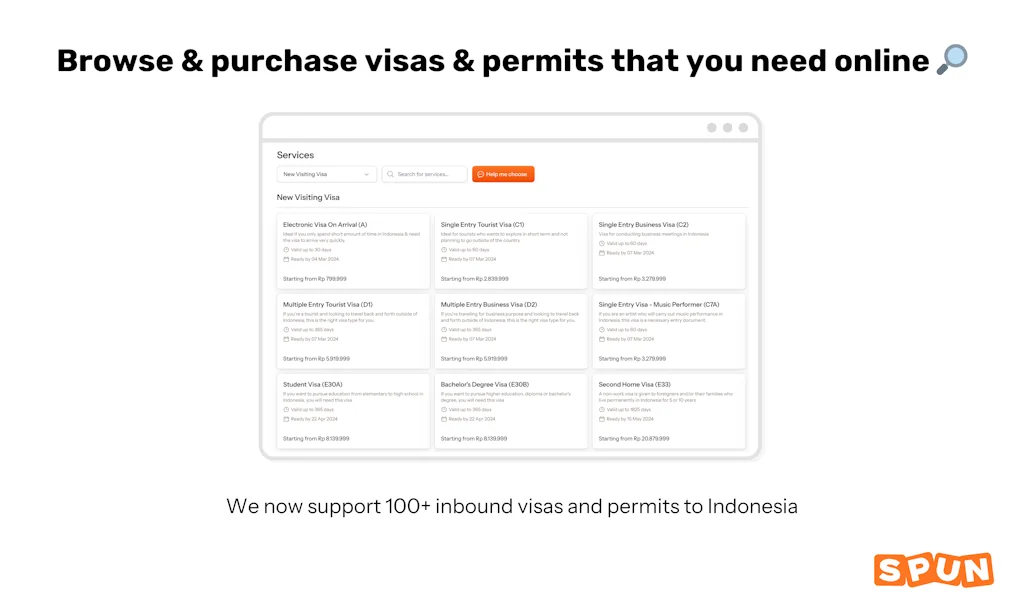This screenshot has width=1024, height=613.
Task: Click the calendar icon on Second Home Visa card
Action: [602, 419]
